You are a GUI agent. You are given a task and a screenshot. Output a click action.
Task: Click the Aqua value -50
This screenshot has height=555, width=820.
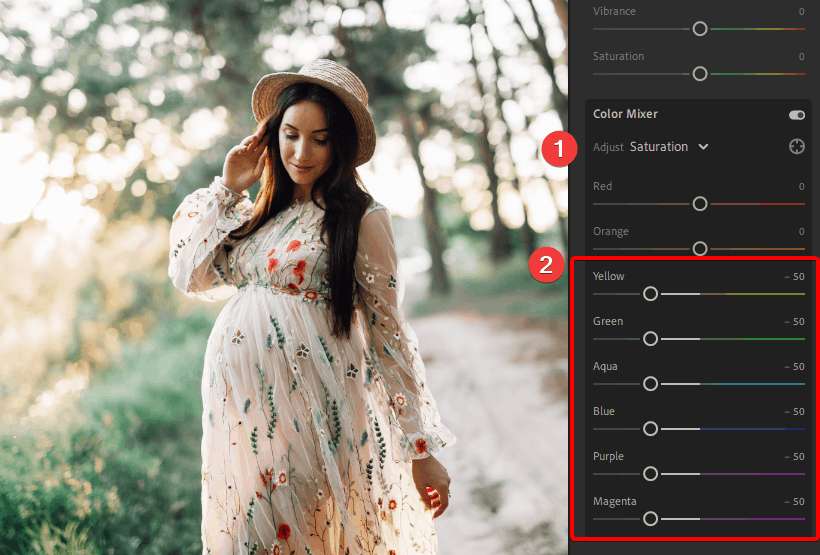(x=794, y=367)
